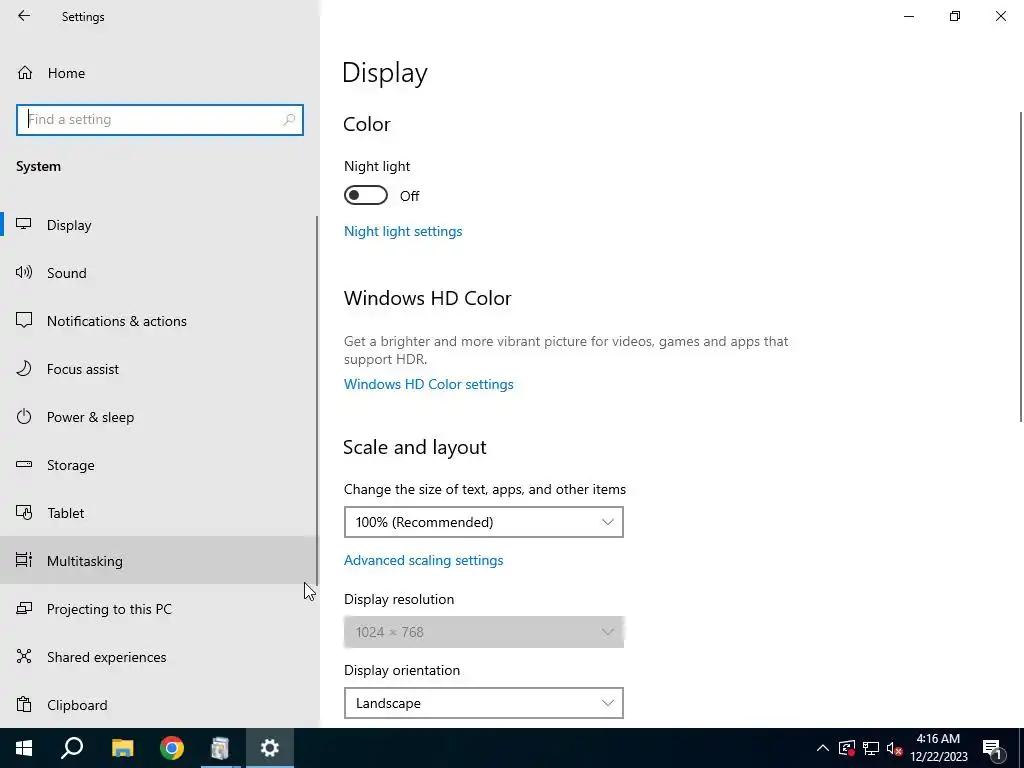Open the Display resolution 1024 × 768 dropdown

pyautogui.click(x=483, y=632)
